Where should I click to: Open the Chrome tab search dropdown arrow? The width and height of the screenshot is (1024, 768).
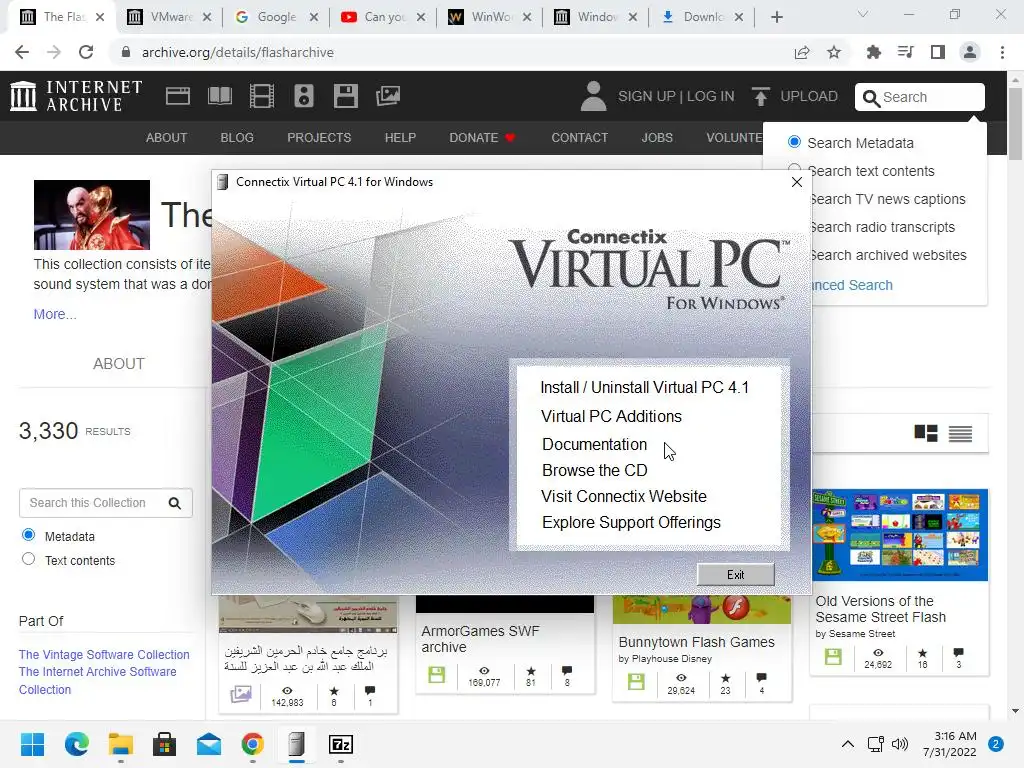click(x=863, y=14)
